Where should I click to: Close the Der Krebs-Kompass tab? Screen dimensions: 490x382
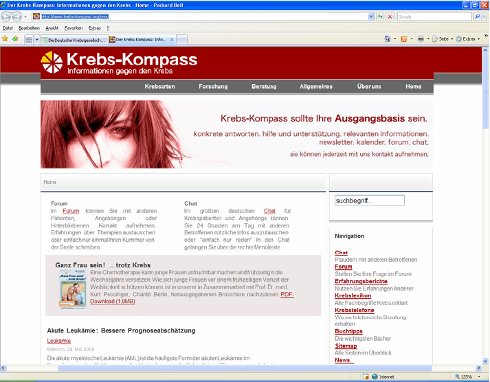tap(171, 39)
